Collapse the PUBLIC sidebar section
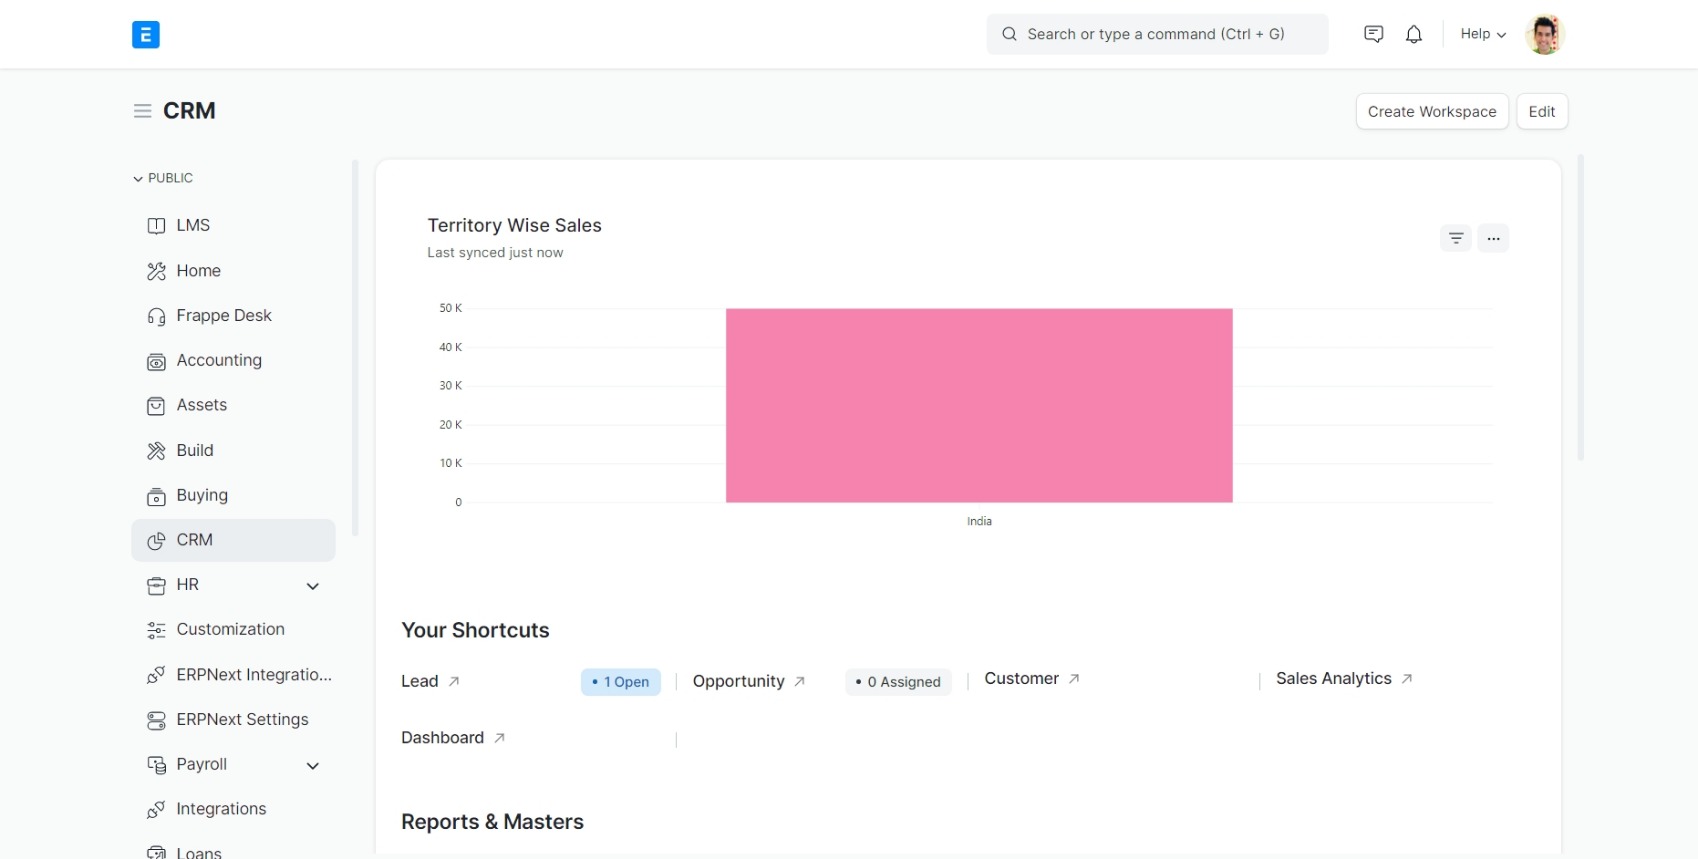 point(163,178)
